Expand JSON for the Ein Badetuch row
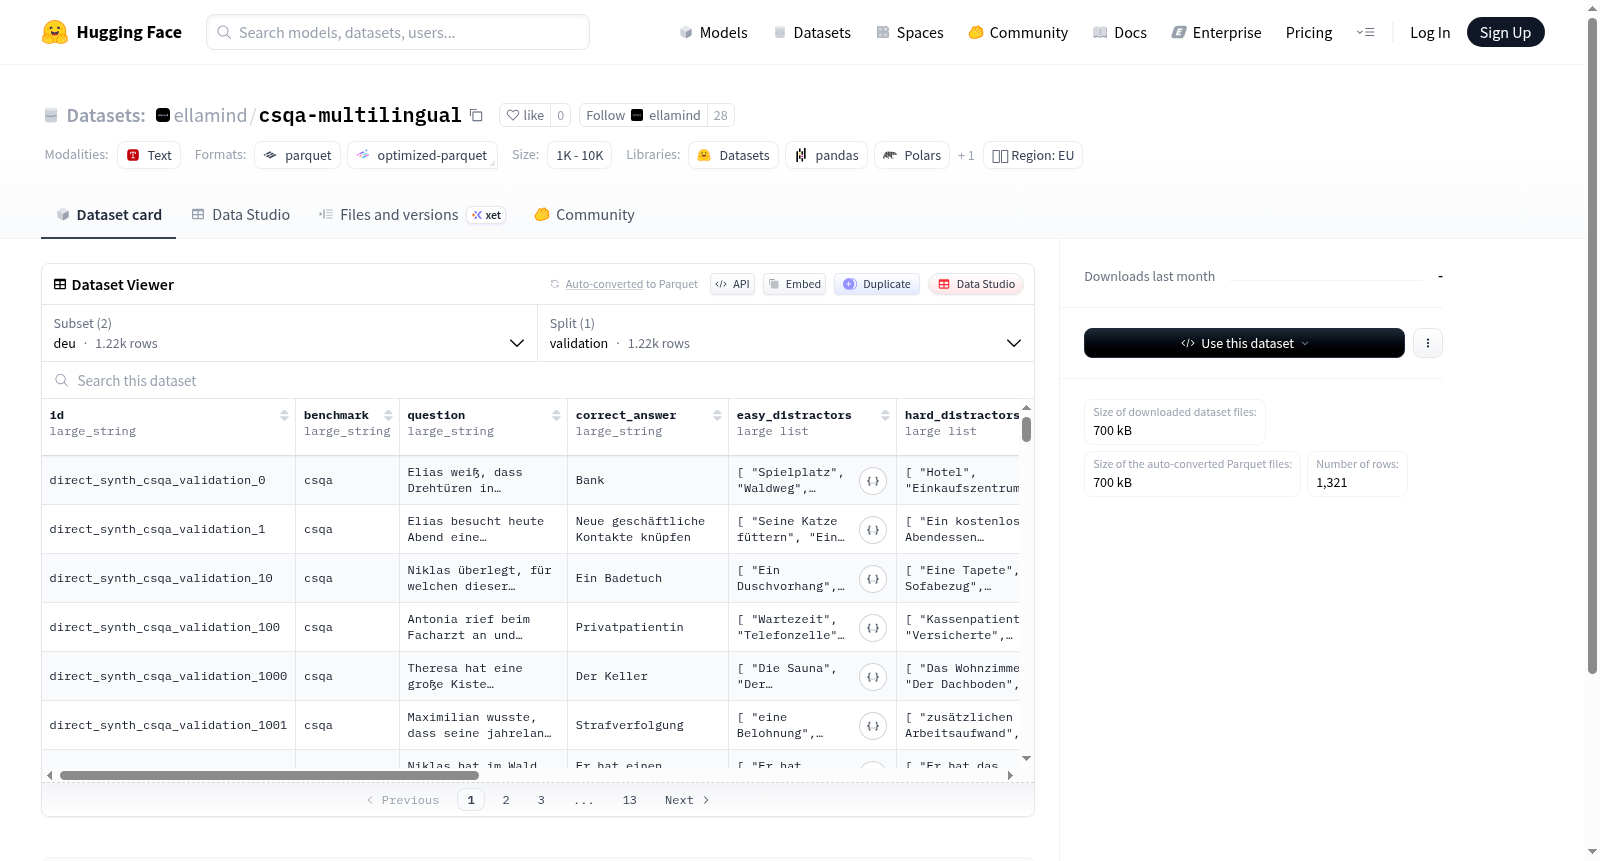Image resolution: width=1600 pixels, height=861 pixels. click(873, 579)
